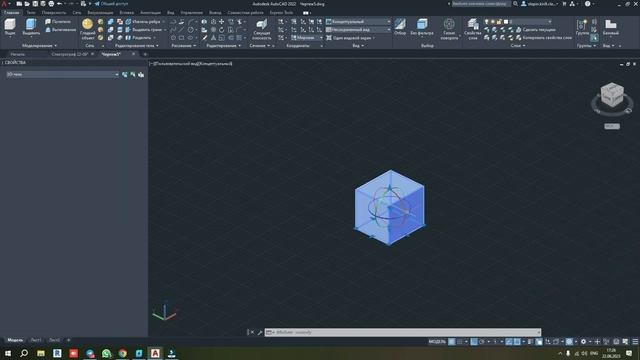Select the Union solid boolean icon
640x360 pixels.
point(111,22)
